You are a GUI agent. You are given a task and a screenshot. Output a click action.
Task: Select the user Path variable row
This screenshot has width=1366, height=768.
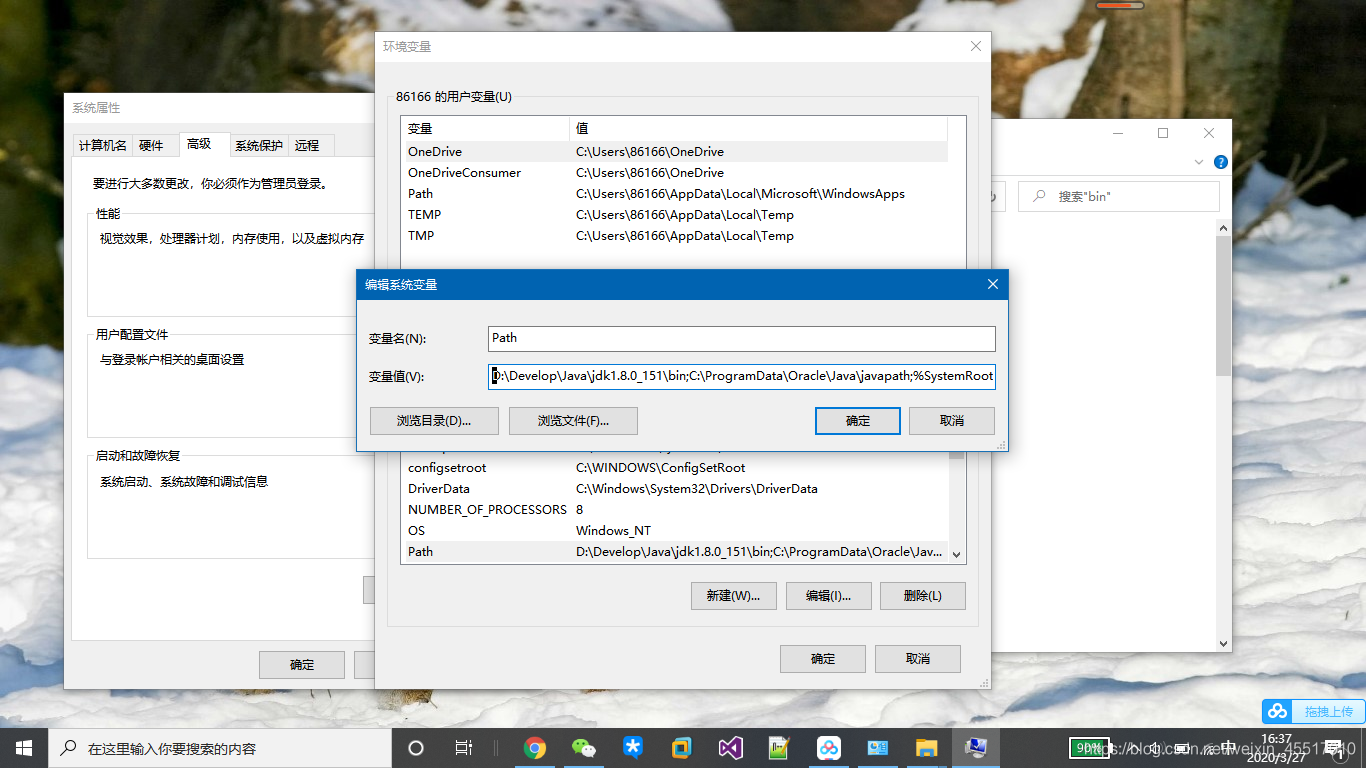pyautogui.click(x=675, y=194)
